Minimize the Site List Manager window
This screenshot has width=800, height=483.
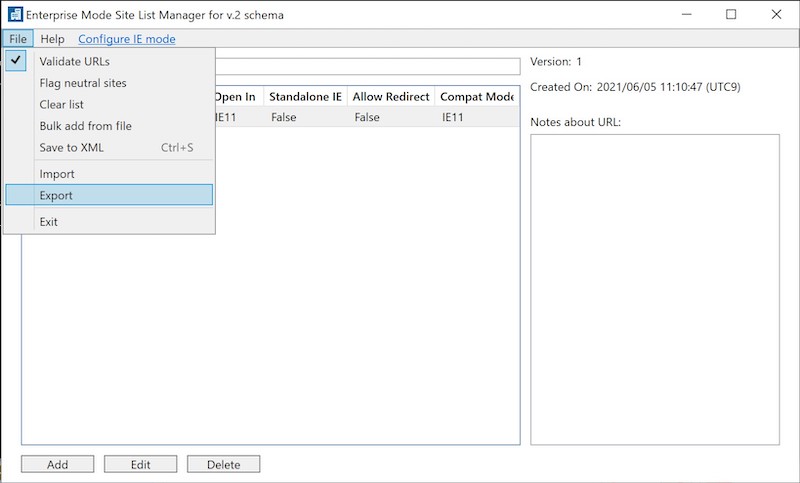pyautogui.click(x=687, y=14)
